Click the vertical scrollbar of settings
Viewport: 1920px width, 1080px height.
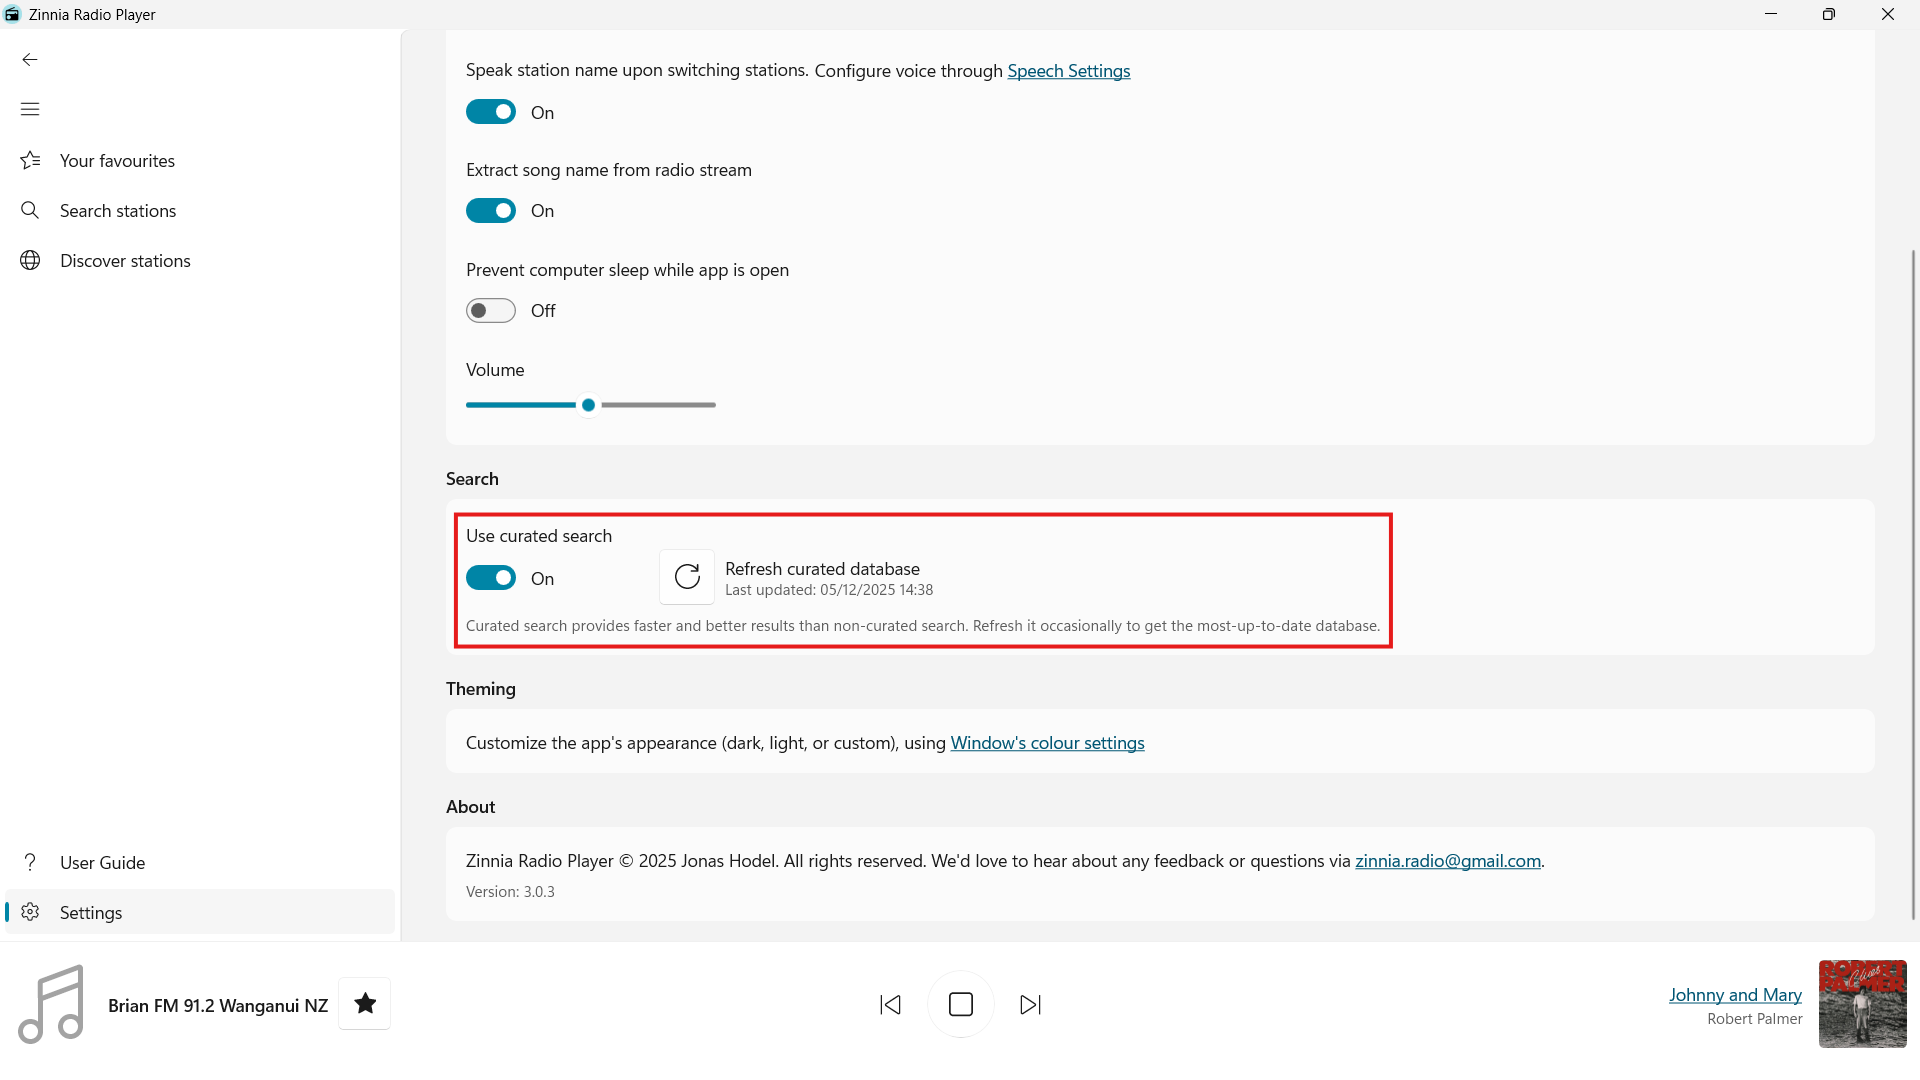click(1913, 585)
